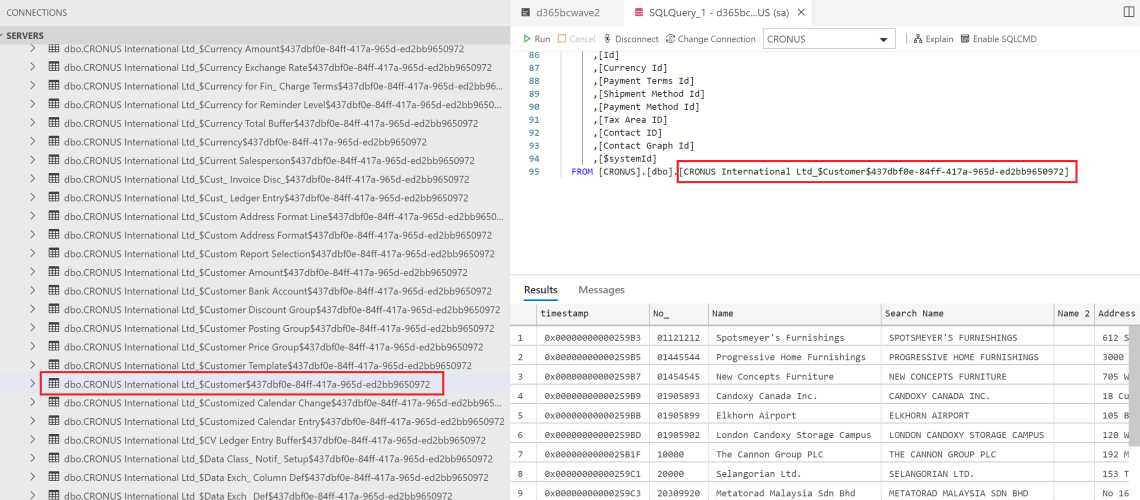Select the $Custom Address Format table row

[x=255, y=235]
